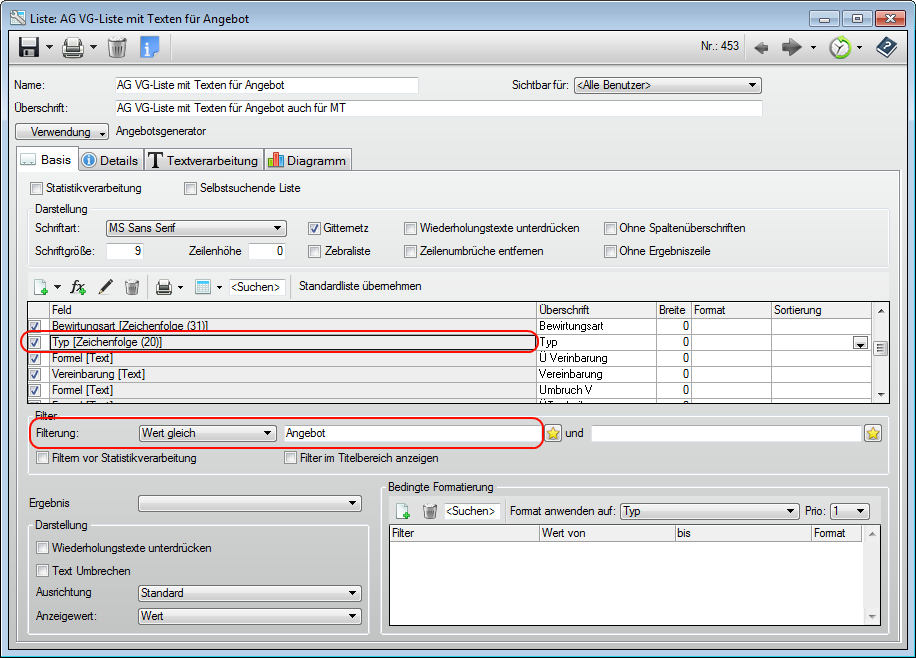Open the help book icon
This screenshot has height=658, width=916.
tap(886, 47)
